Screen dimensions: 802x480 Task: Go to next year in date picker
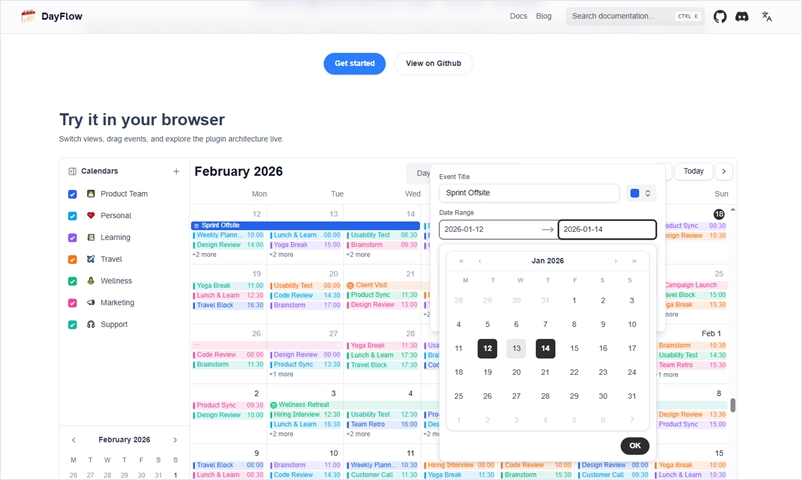click(635, 261)
